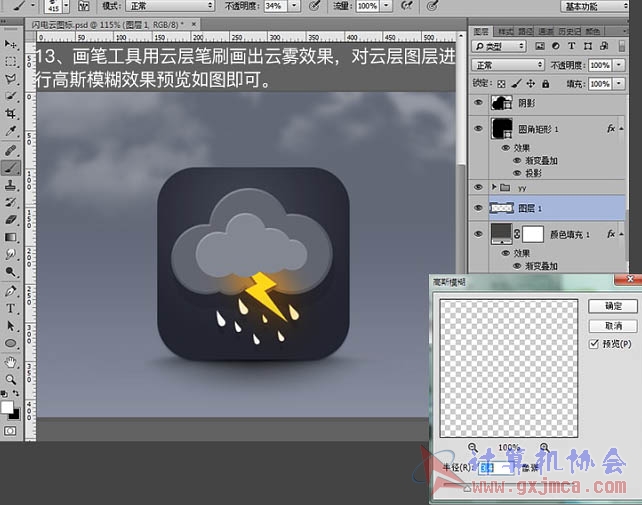Zoom out Gaussian blur preview
This screenshot has width=642, height=505.
pos(473,447)
